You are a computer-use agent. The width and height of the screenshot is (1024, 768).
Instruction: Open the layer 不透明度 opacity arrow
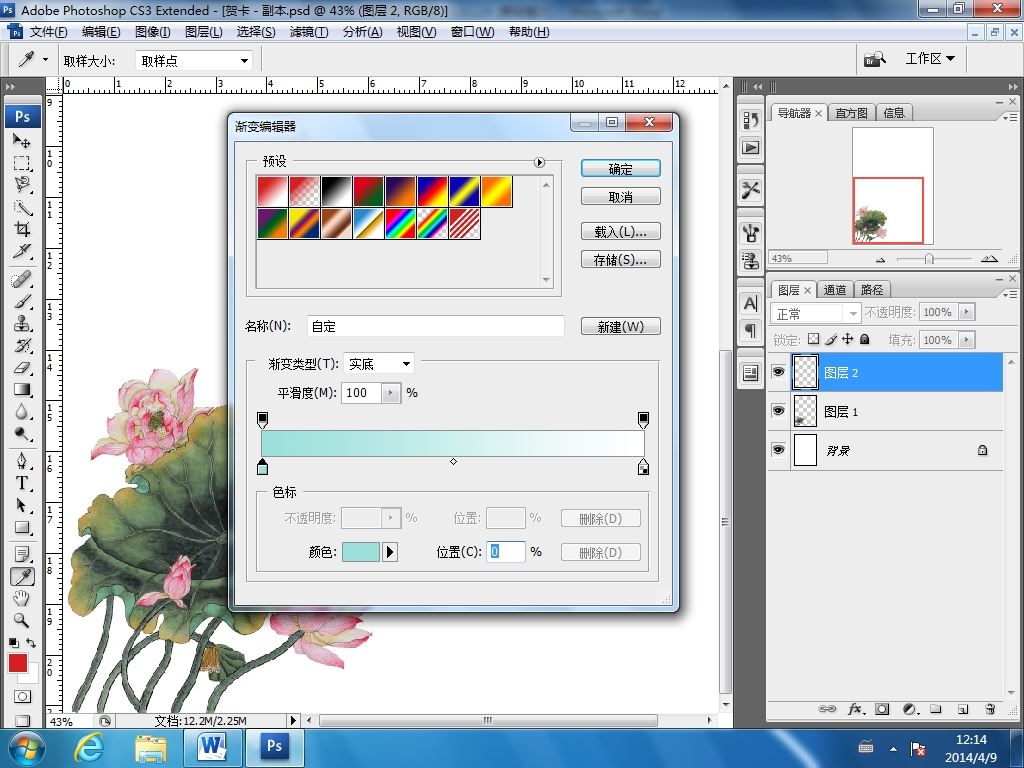point(967,312)
